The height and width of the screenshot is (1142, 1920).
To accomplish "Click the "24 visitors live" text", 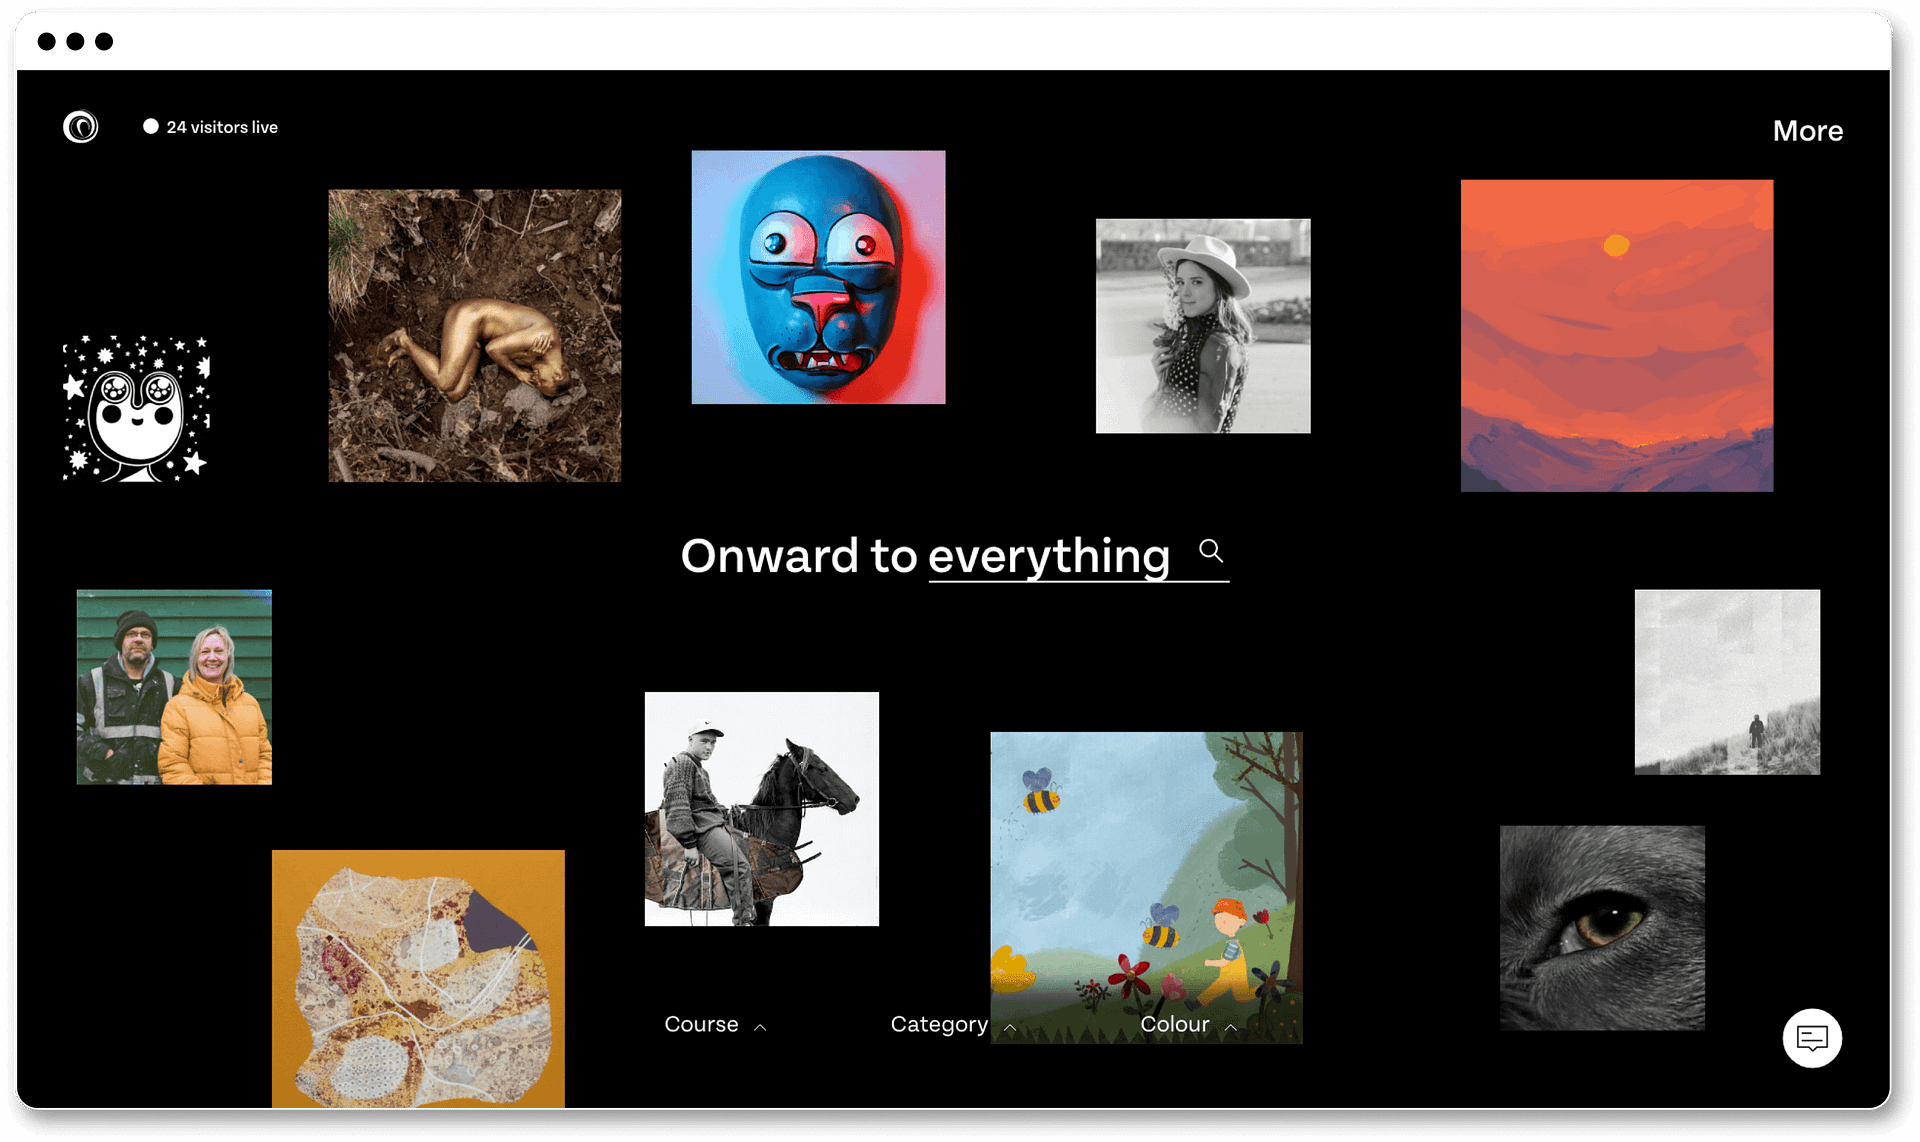I will 222,127.
